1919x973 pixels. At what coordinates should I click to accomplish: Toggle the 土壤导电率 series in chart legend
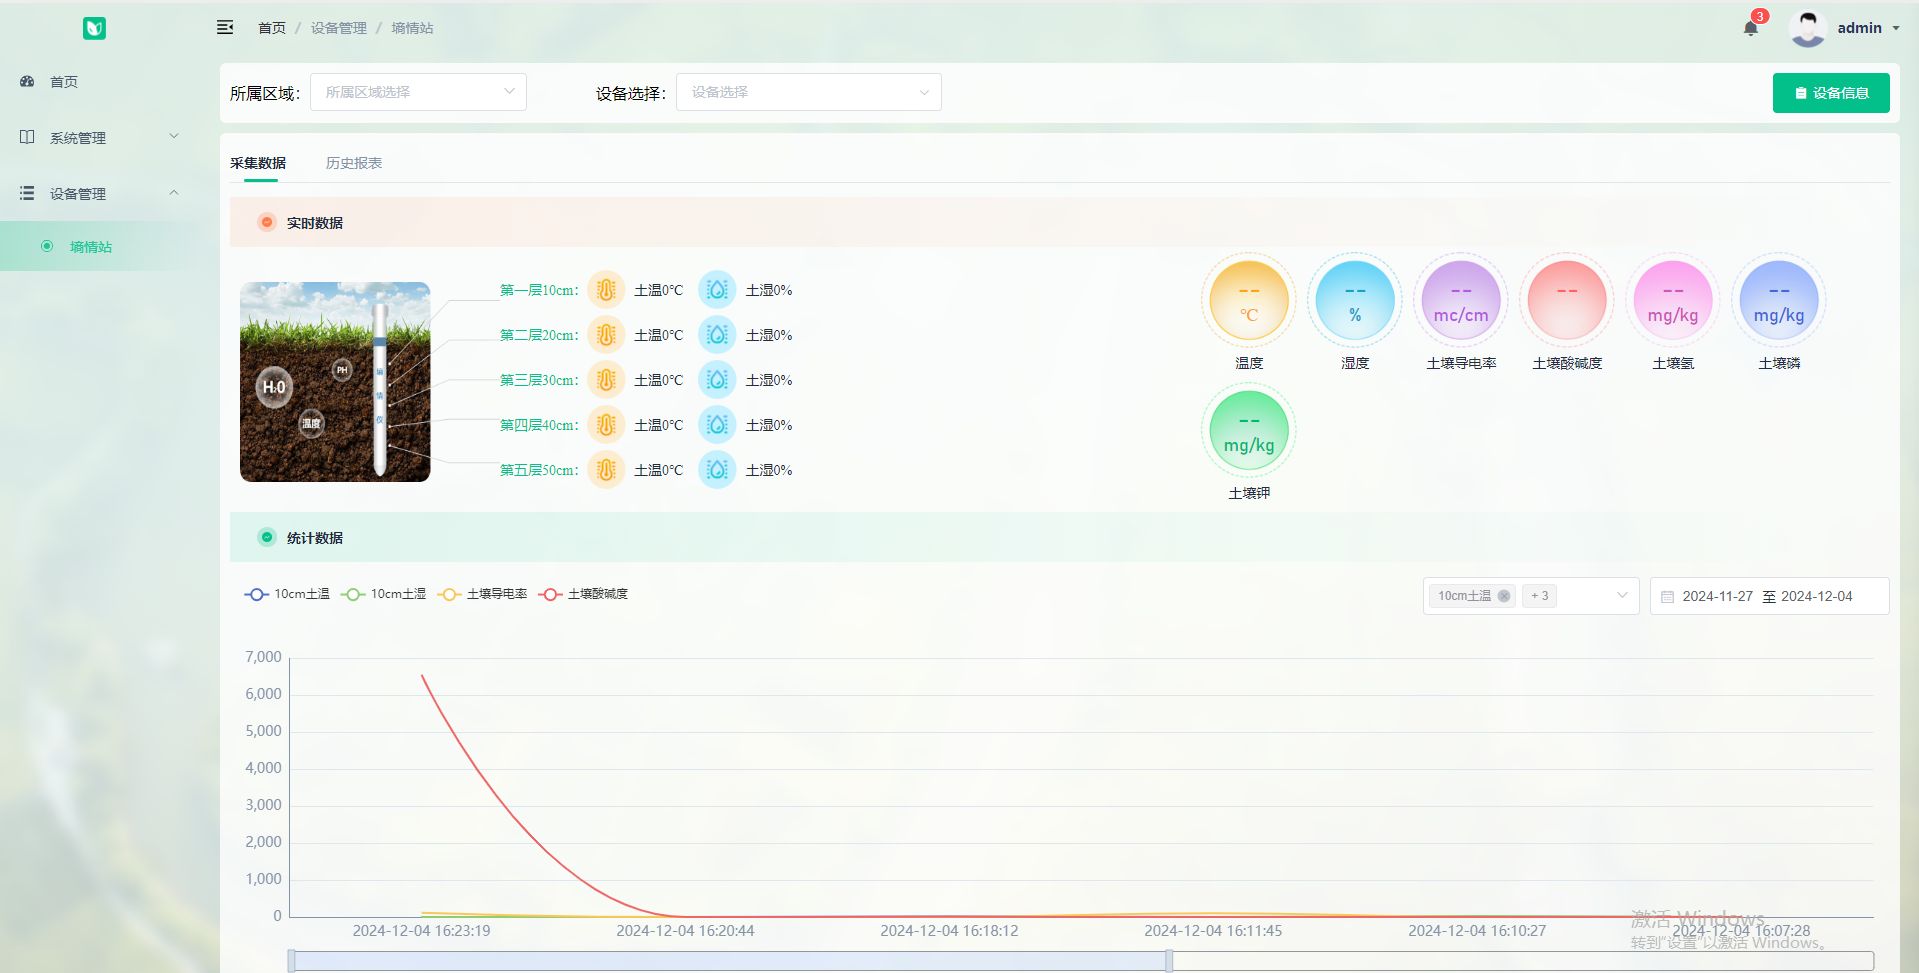click(x=483, y=594)
